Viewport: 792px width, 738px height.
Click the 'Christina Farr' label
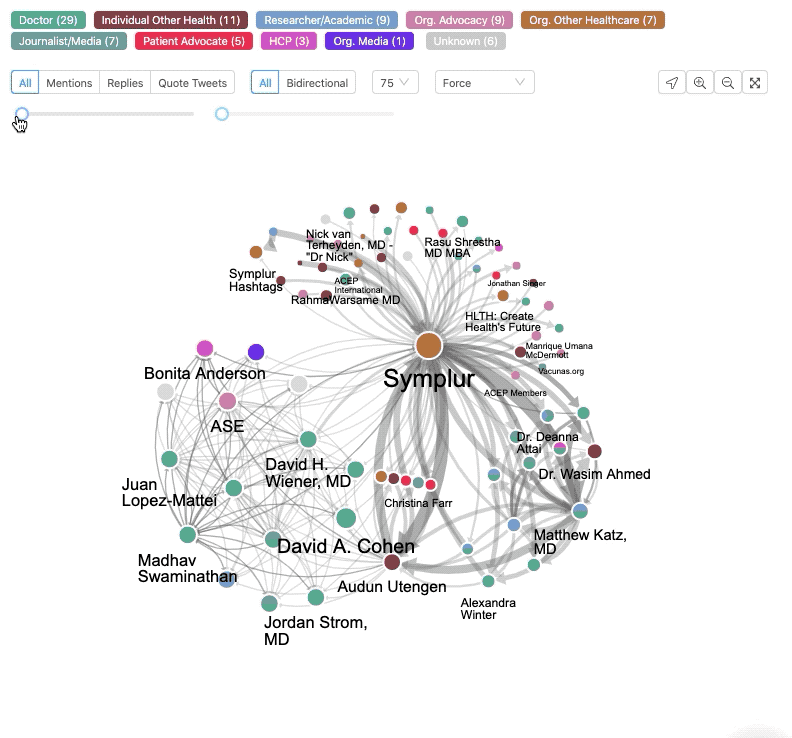tap(418, 503)
